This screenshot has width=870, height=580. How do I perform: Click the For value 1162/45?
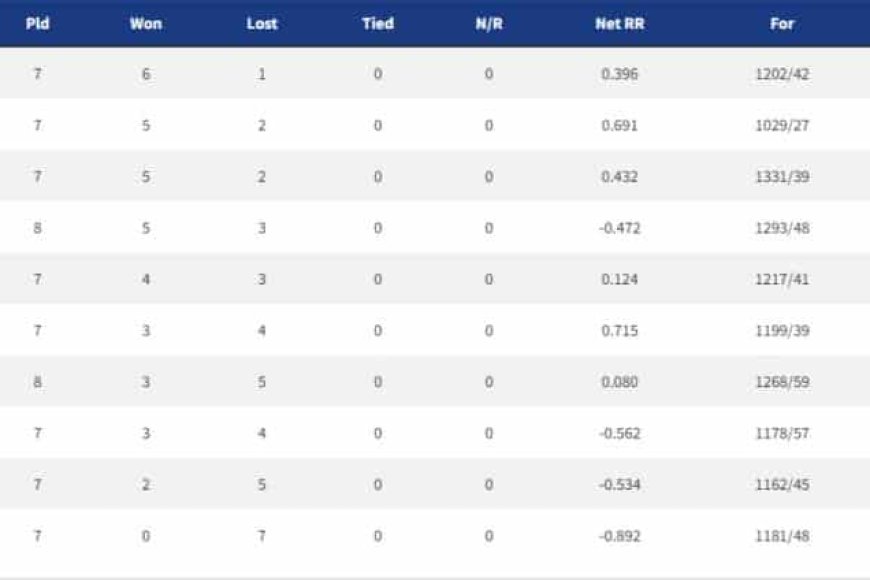tap(782, 485)
